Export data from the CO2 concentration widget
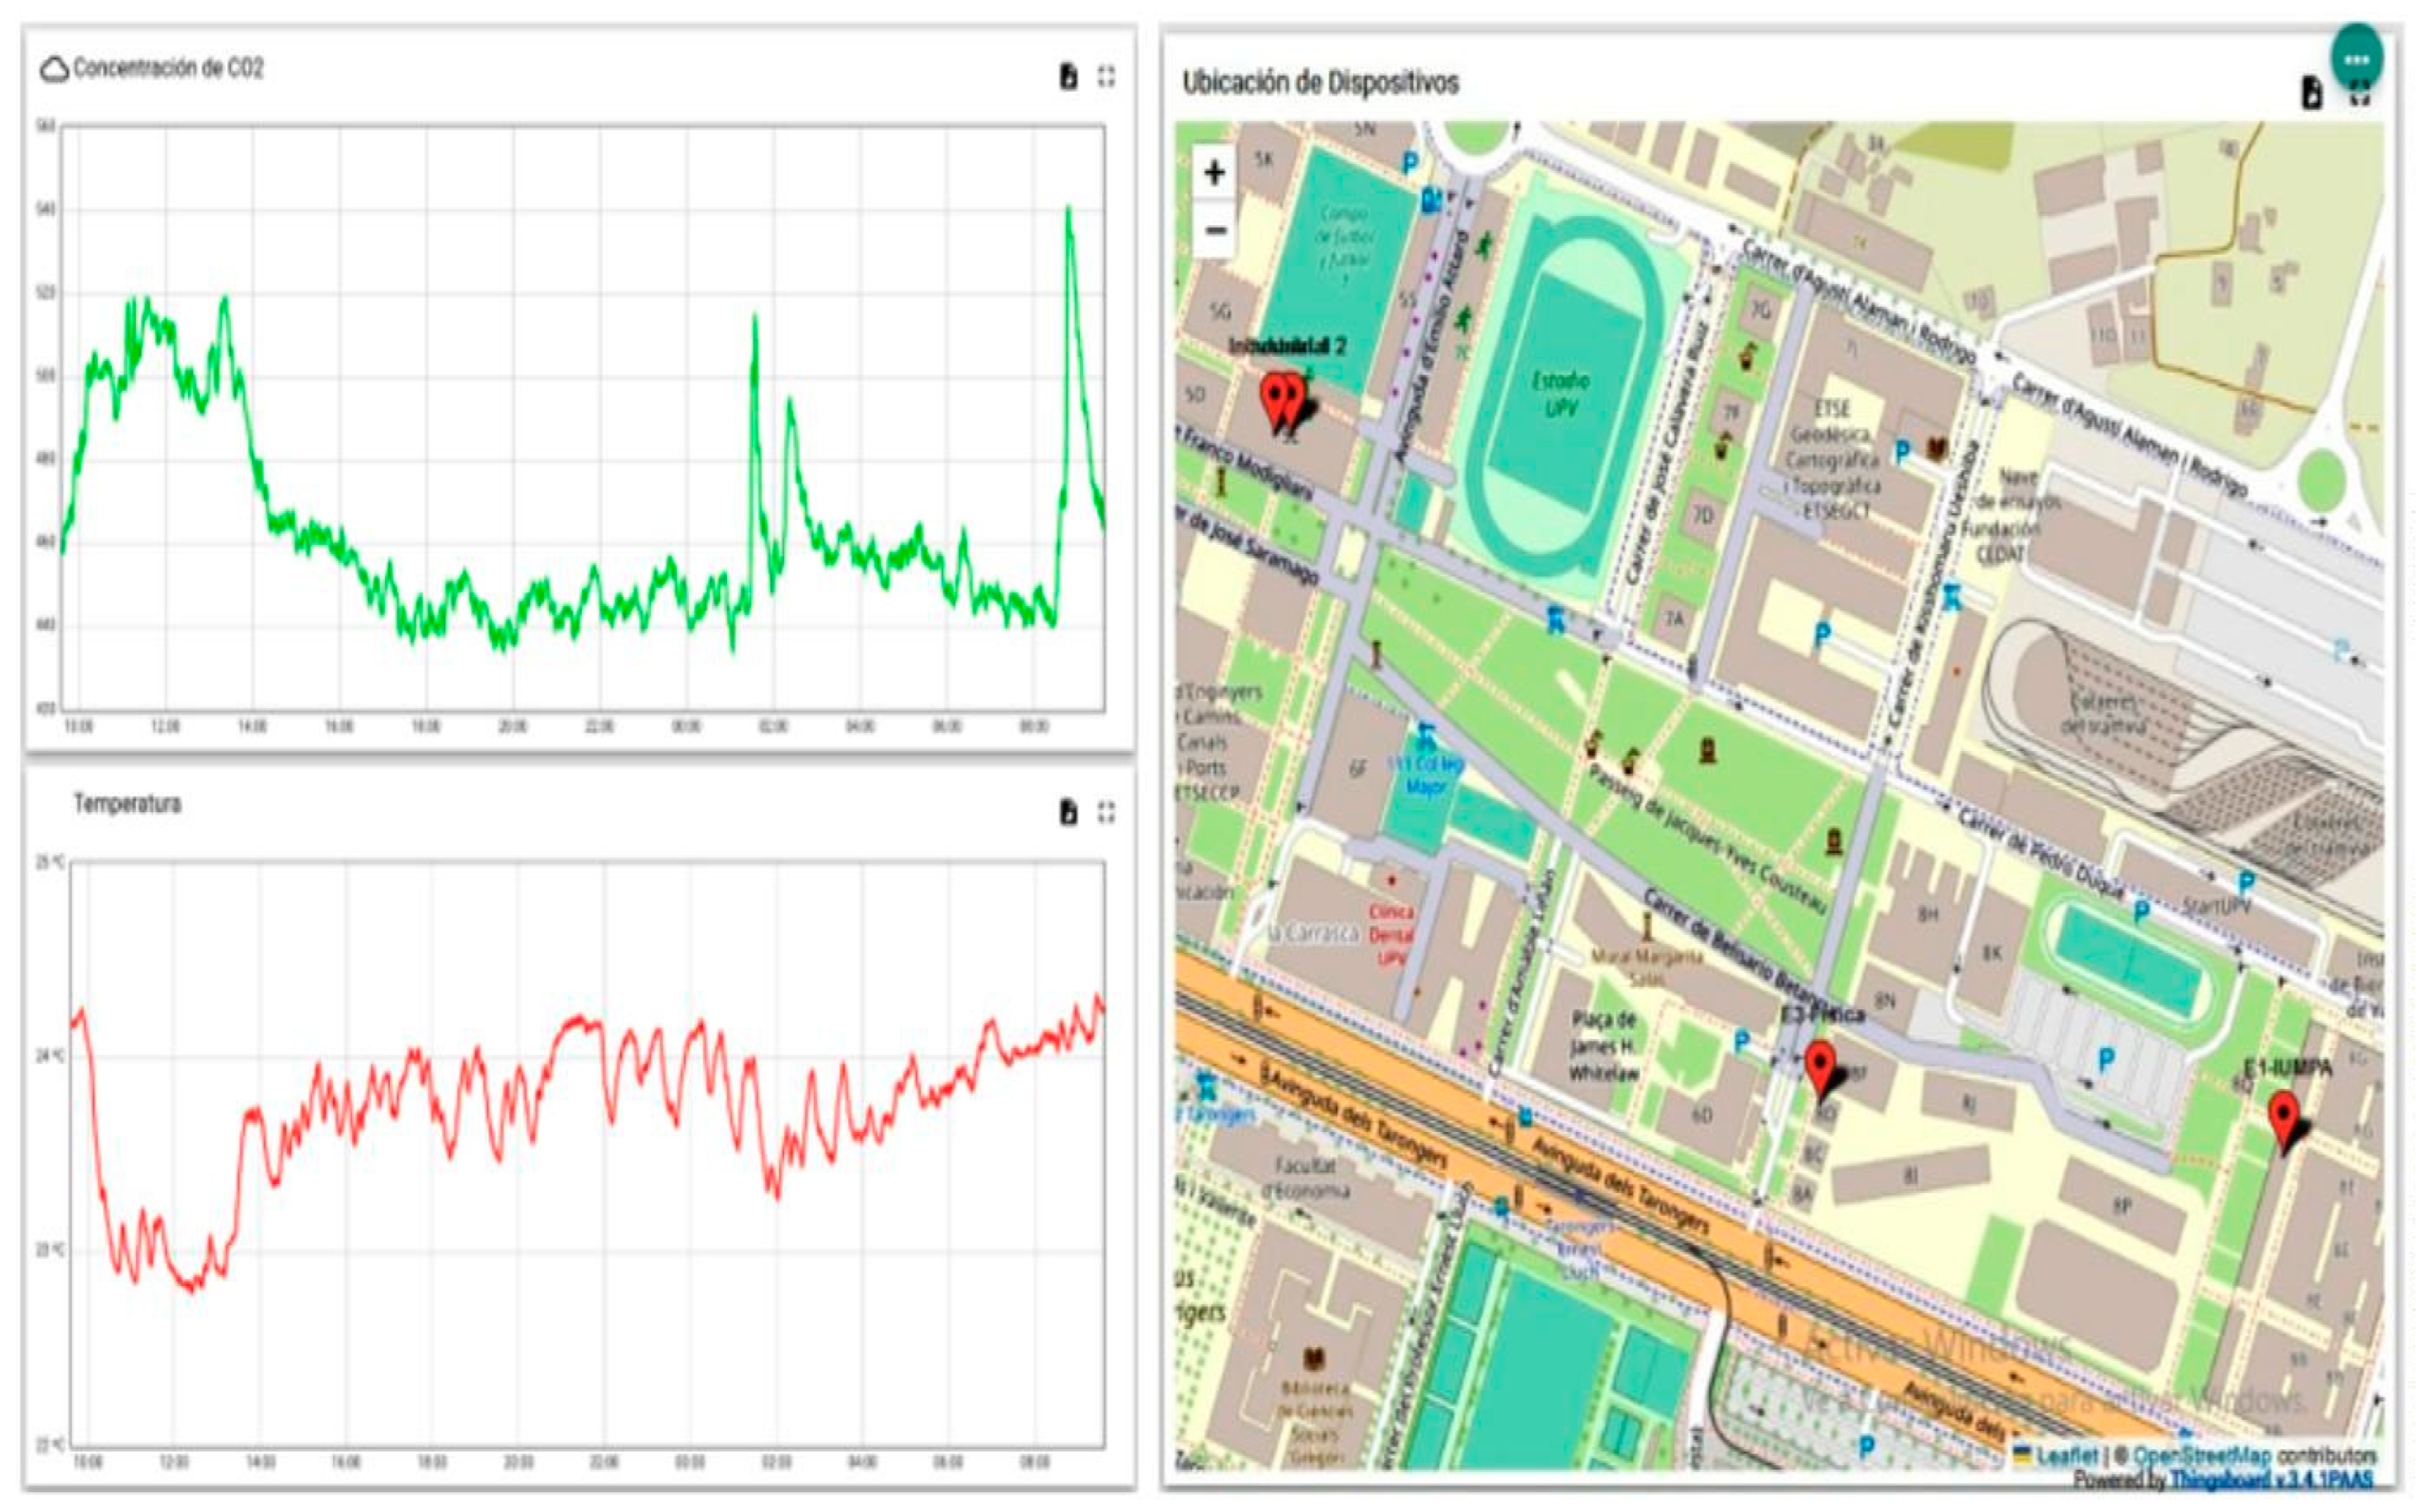2422x1512 pixels. click(1068, 77)
